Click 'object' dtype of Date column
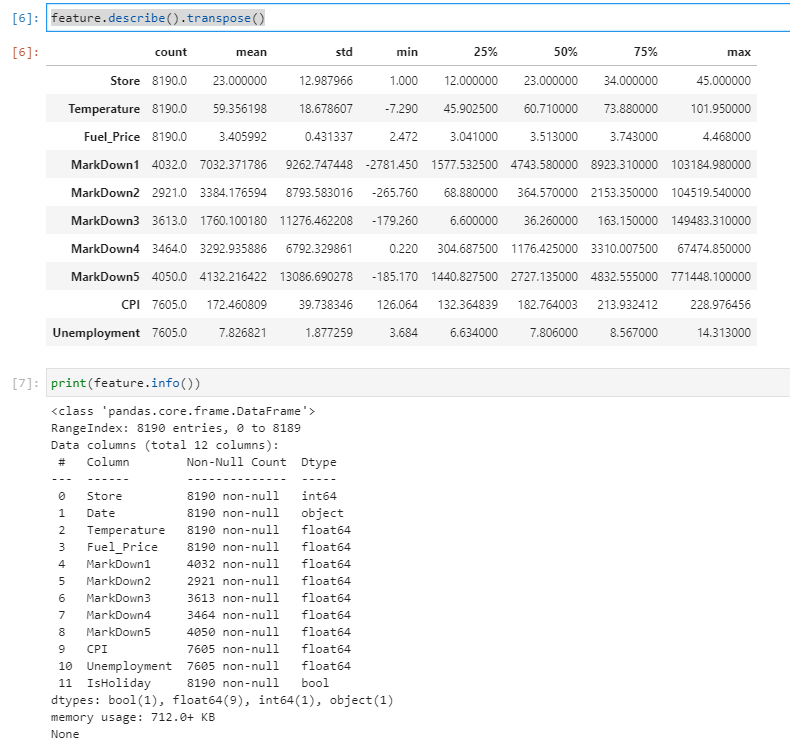This screenshot has width=790, height=746. (322, 513)
